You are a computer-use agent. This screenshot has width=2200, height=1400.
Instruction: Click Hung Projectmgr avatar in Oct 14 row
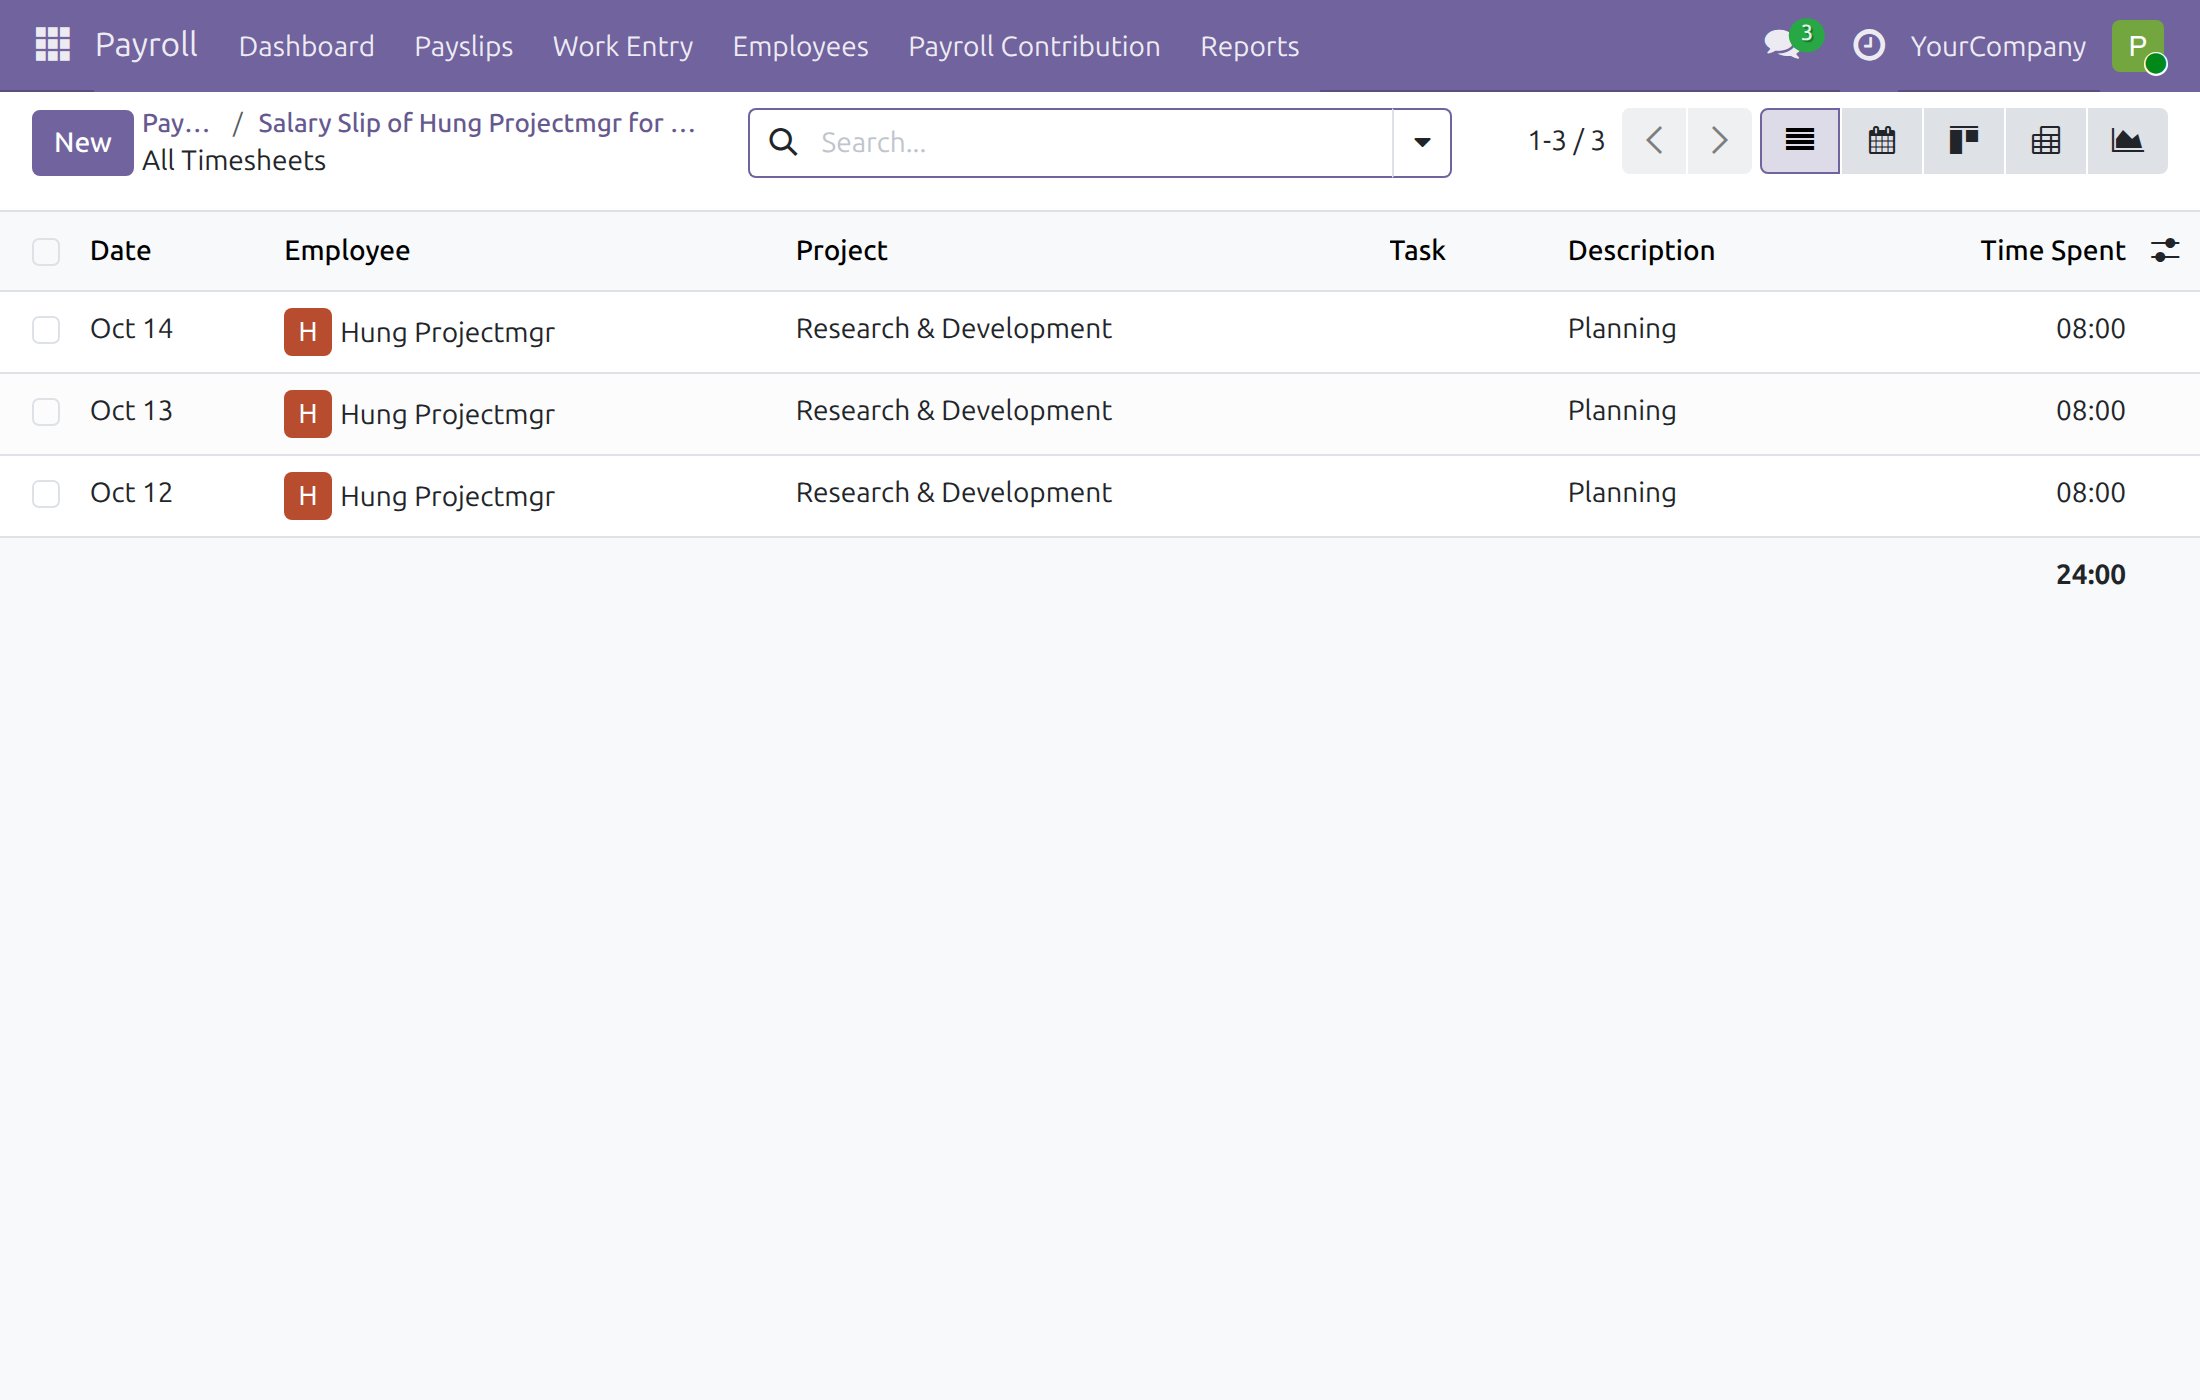(307, 332)
